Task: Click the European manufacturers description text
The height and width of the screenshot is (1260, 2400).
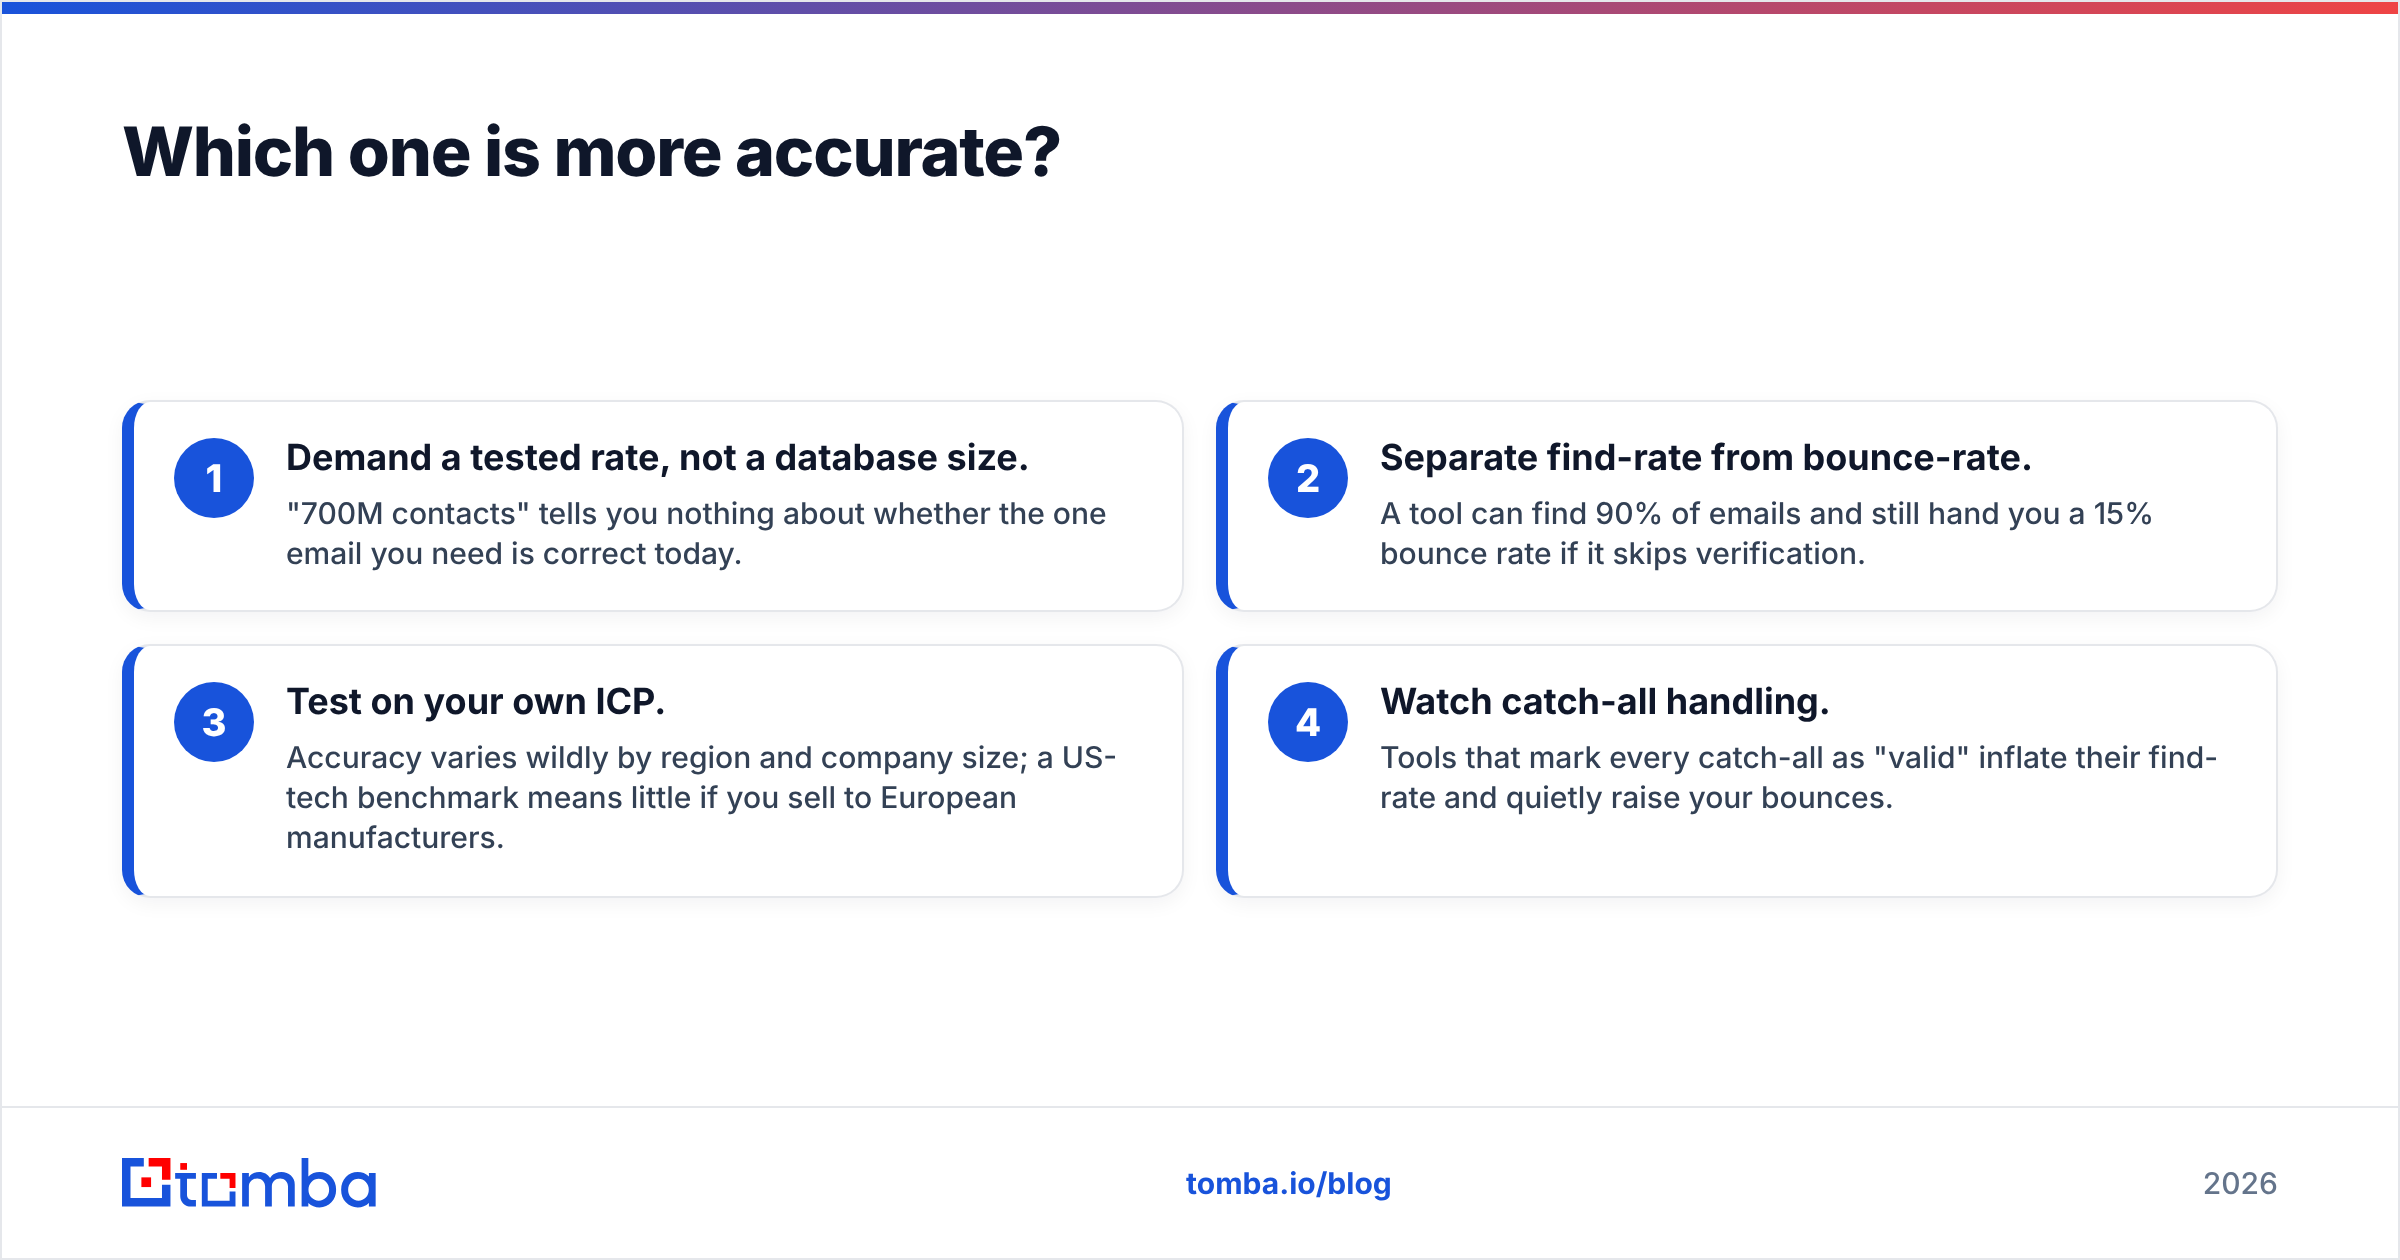Action: (x=701, y=797)
